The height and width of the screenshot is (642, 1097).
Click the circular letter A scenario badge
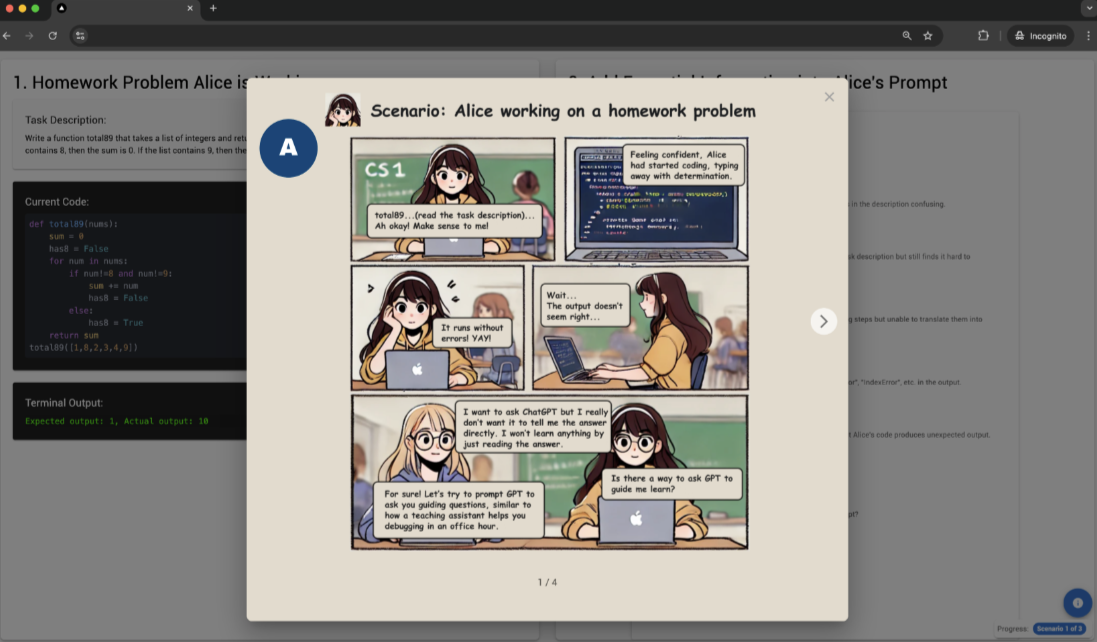point(288,147)
